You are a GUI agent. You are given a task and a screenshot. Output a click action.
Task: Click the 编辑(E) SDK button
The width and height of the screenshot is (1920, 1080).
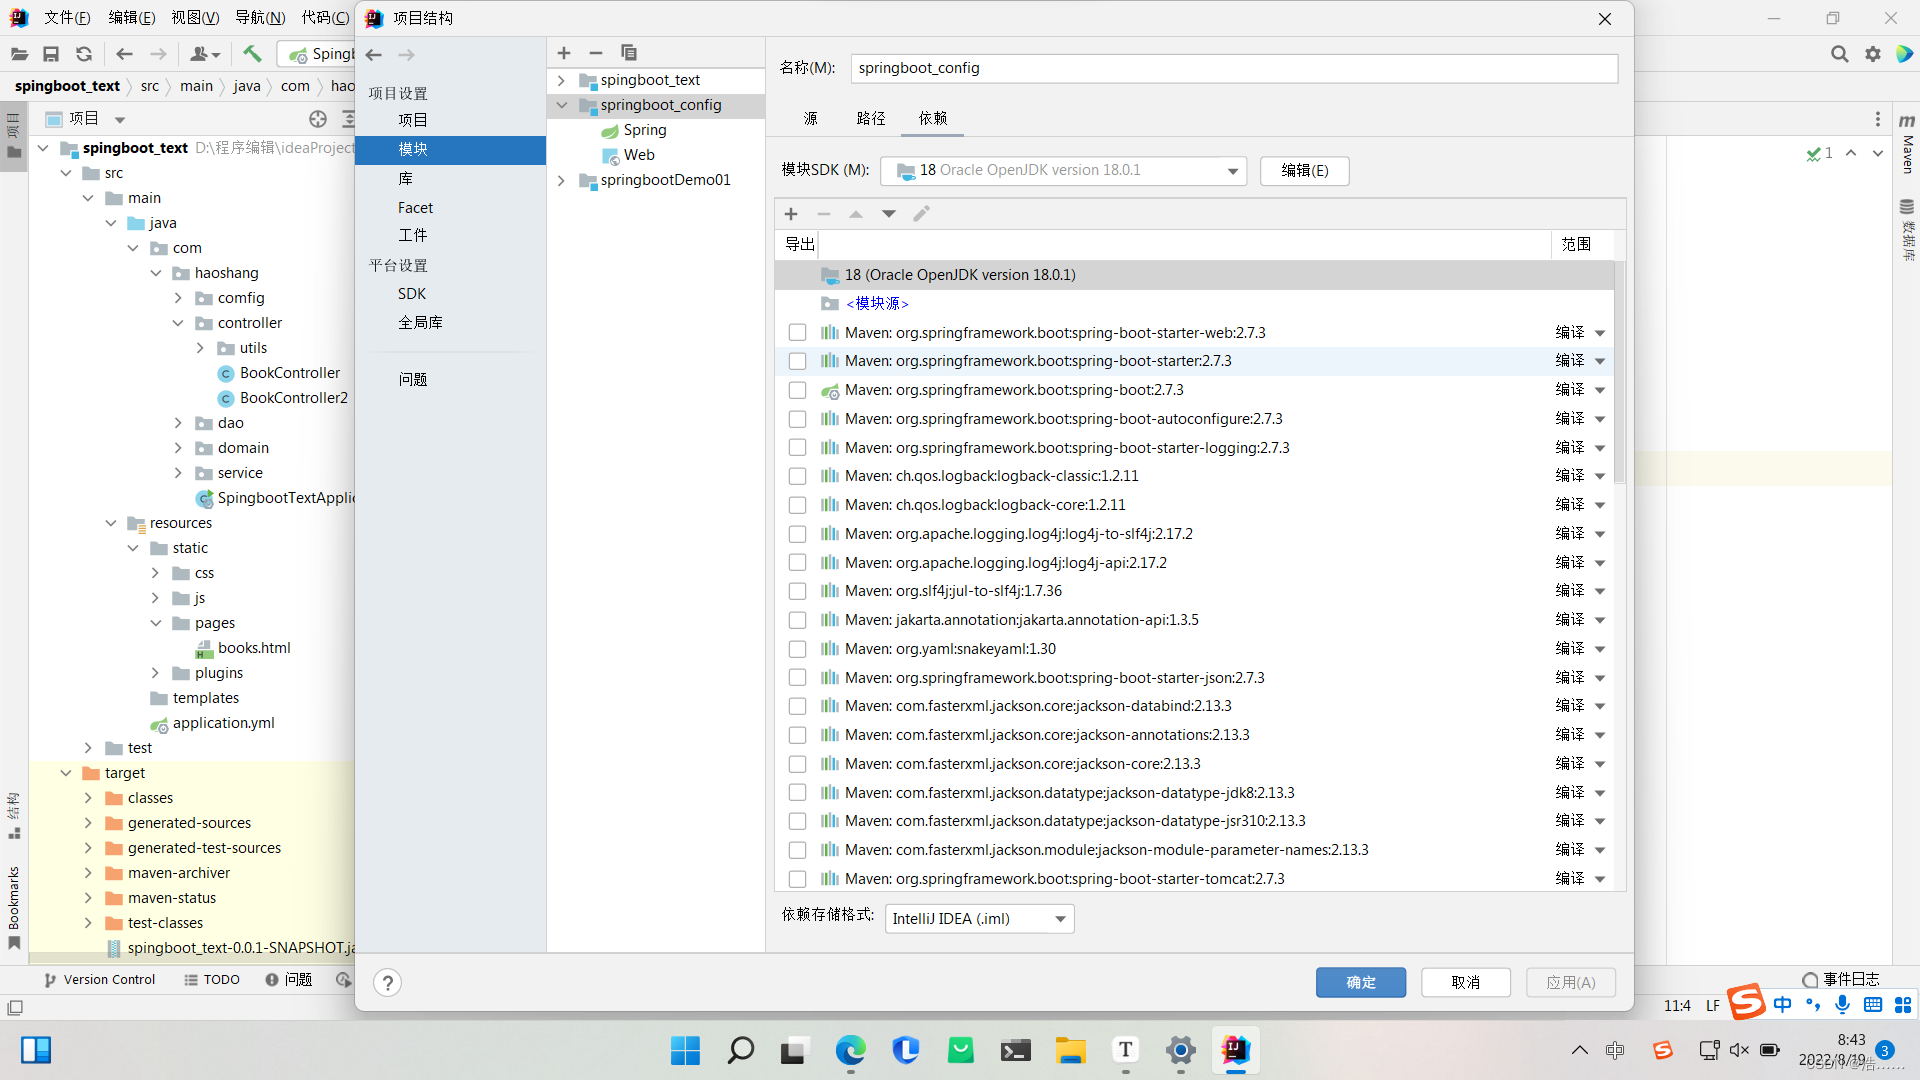tap(1305, 171)
